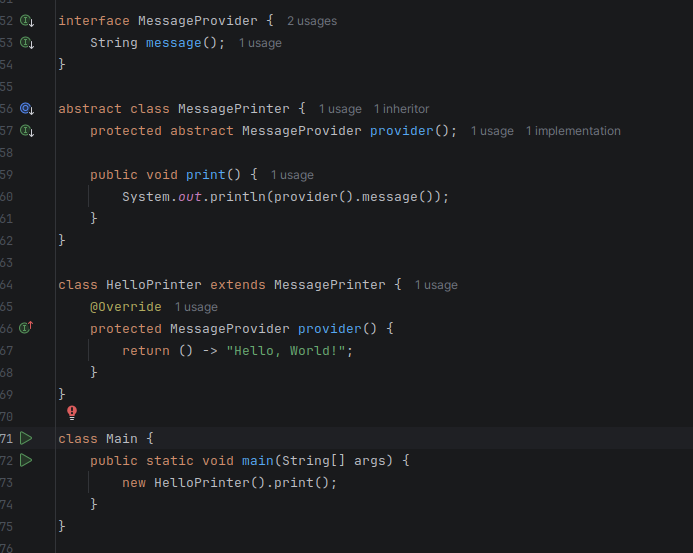Click the 'print' method name in its declaration
The image size is (693, 553).
click(x=206, y=175)
